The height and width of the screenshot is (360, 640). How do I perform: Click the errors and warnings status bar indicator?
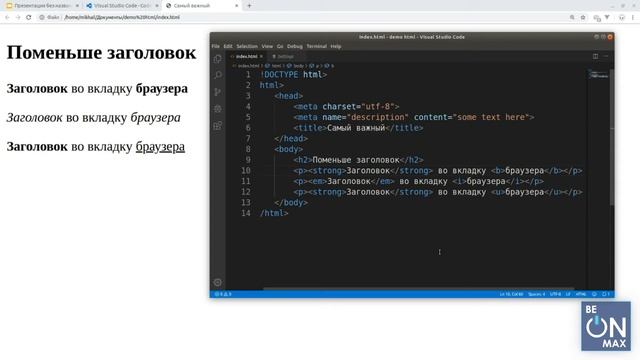pyautogui.click(x=223, y=294)
